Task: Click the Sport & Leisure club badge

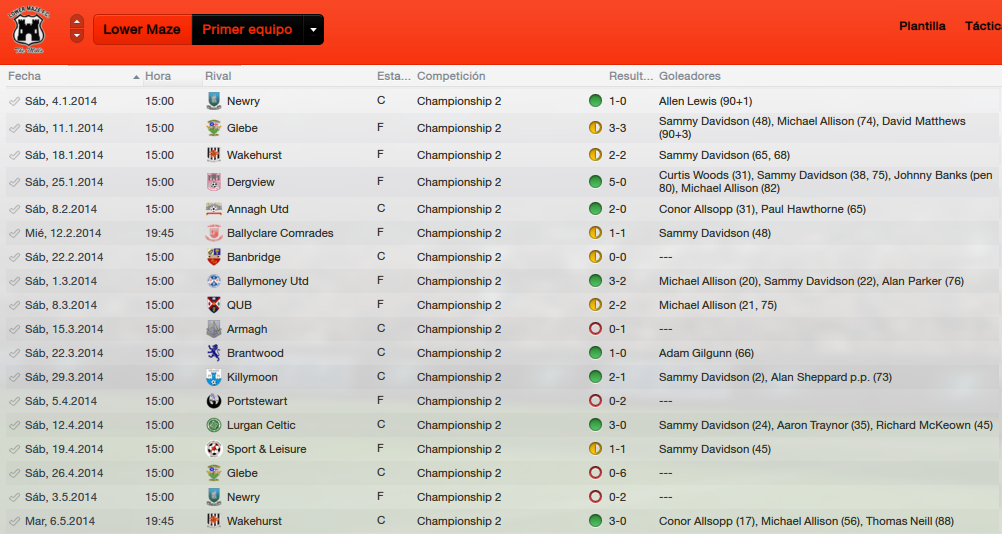Action: [x=214, y=449]
